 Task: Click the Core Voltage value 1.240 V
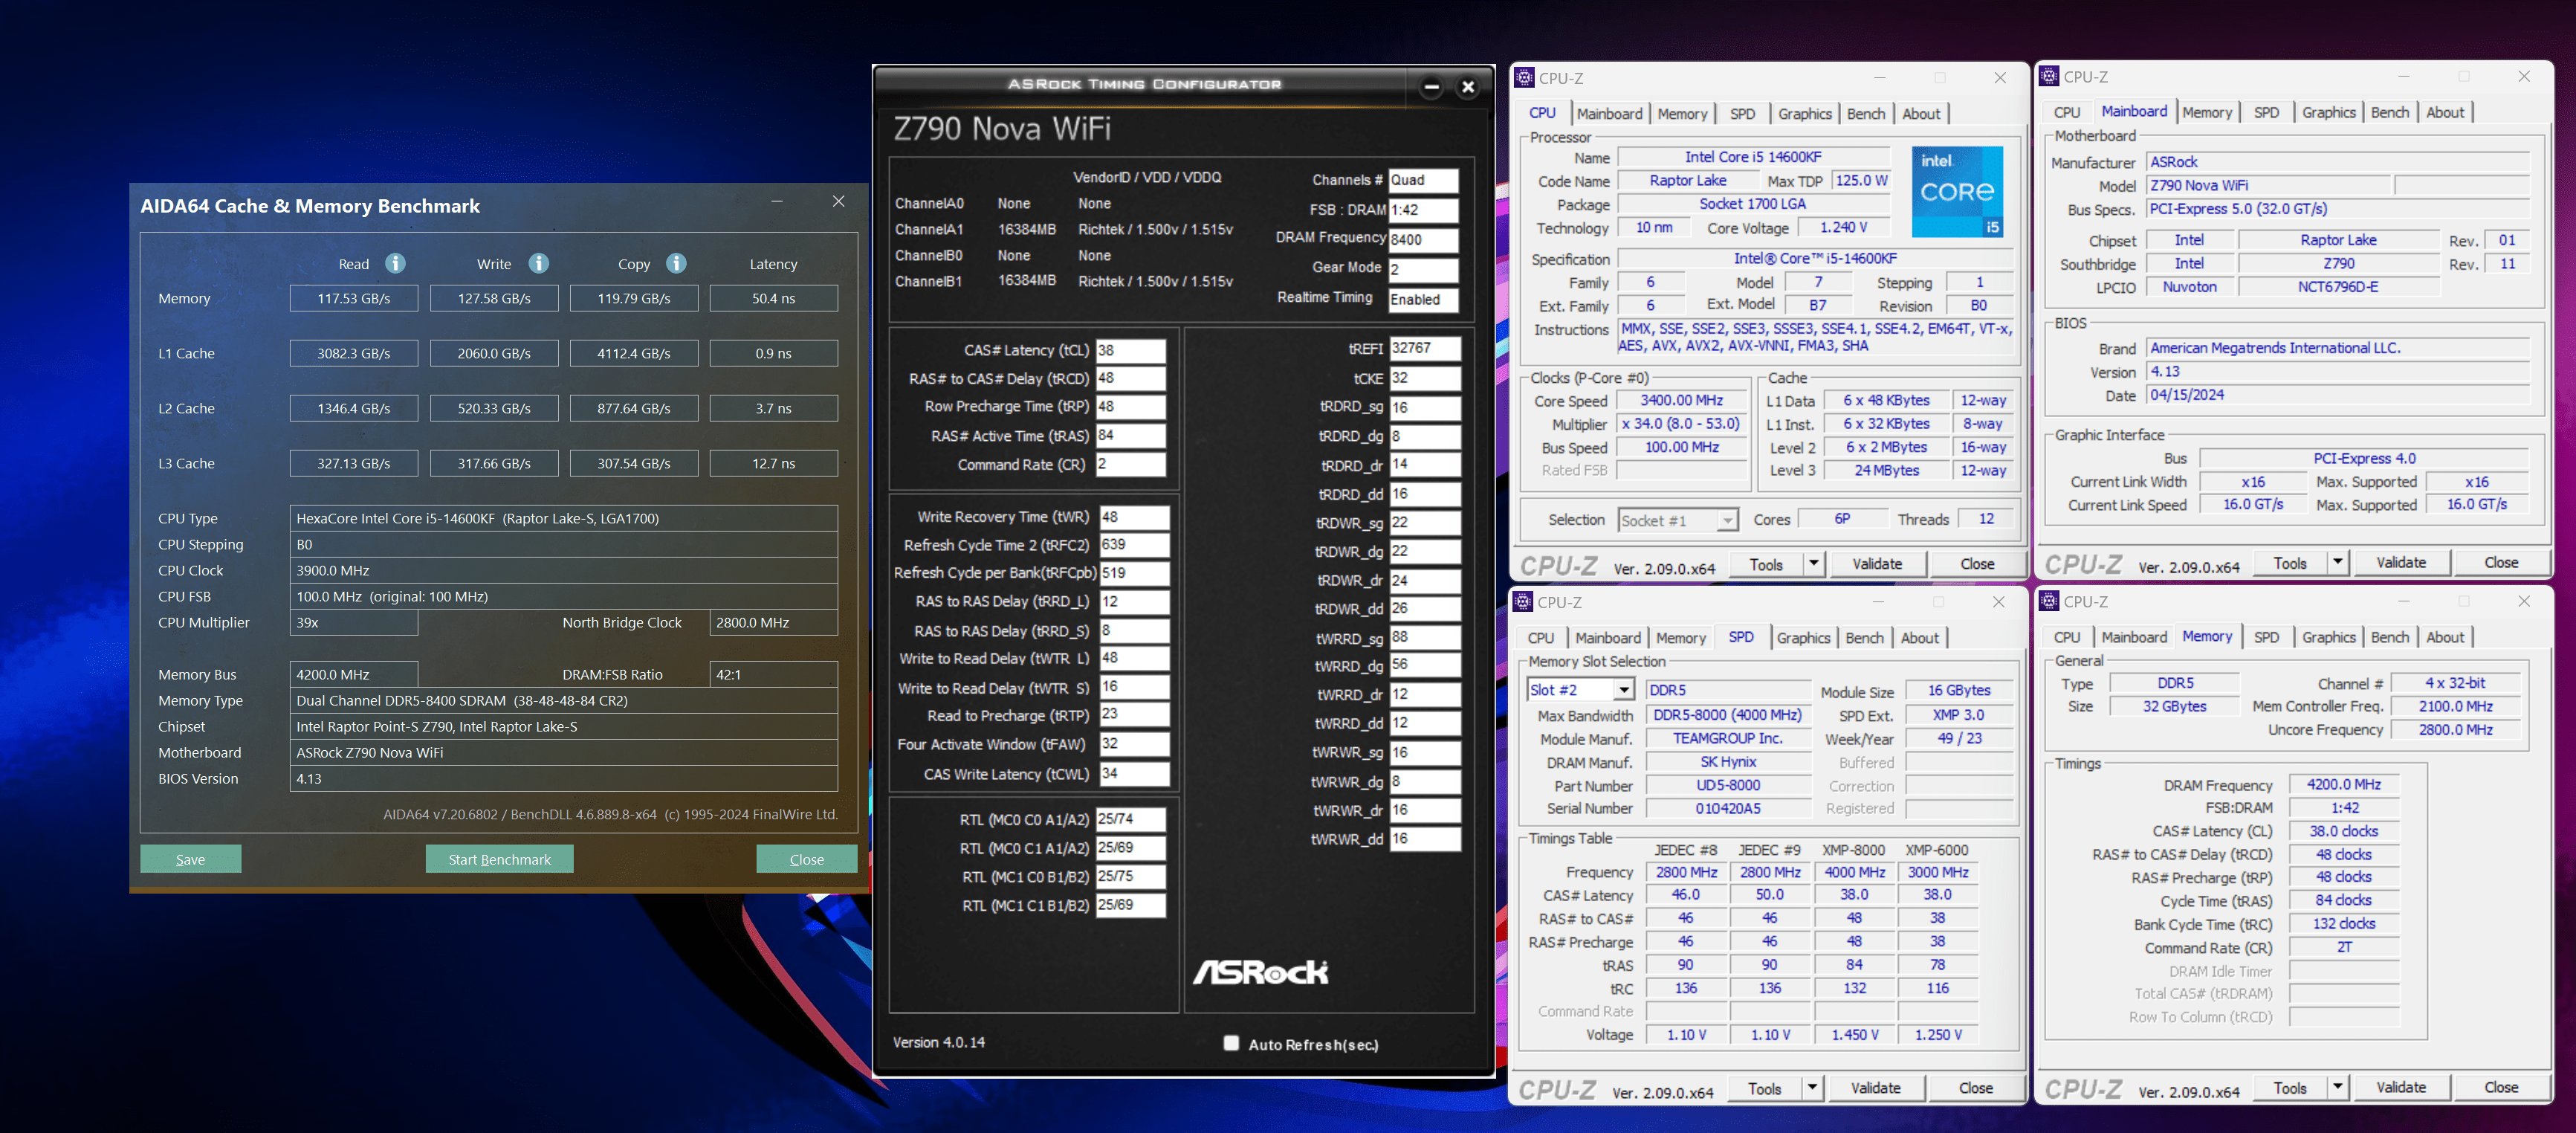(x=1844, y=228)
